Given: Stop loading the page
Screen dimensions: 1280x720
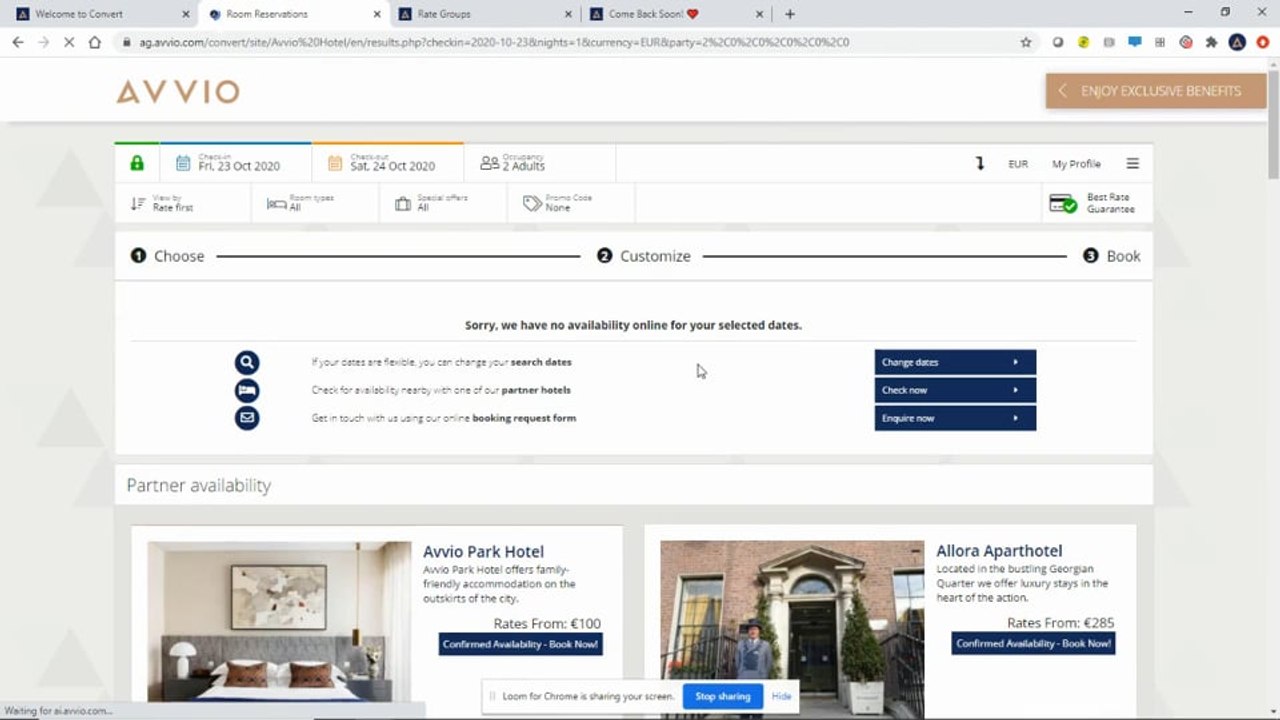Looking at the screenshot, I should click(69, 42).
